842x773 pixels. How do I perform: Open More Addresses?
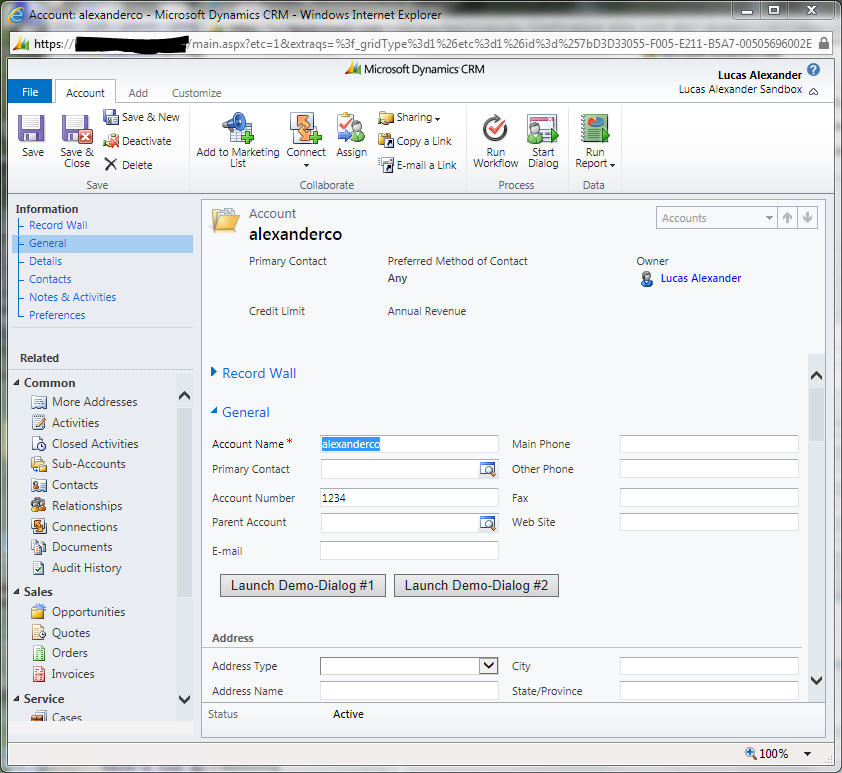tap(84, 402)
